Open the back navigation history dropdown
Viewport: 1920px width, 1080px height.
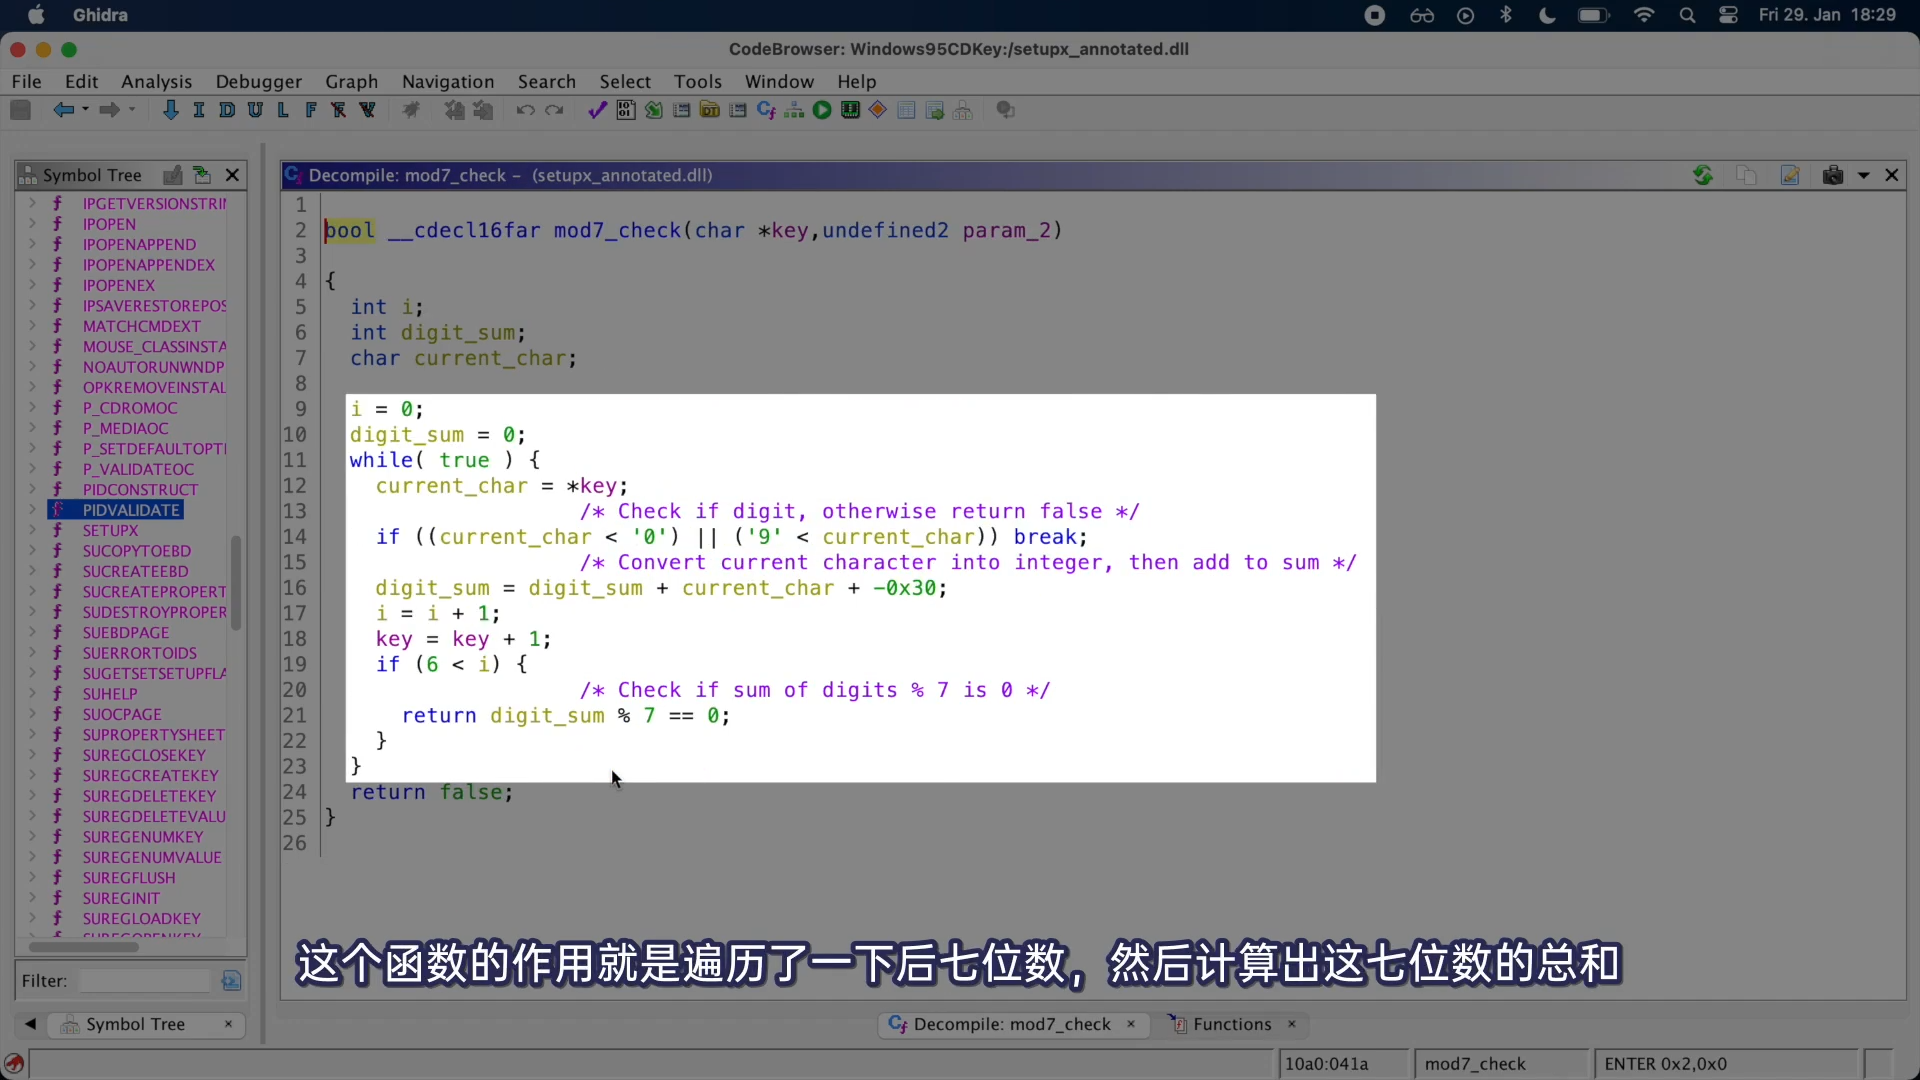click(85, 110)
